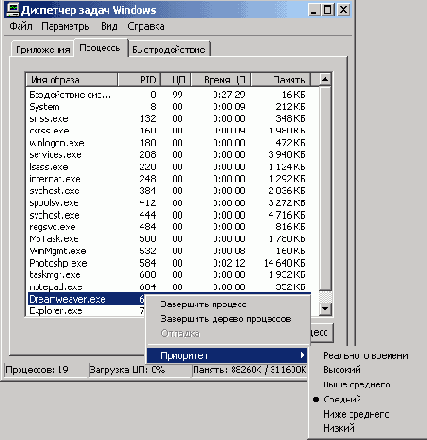
Task: Switch to the Быстродействие tab
Action: tap(169, 50)
